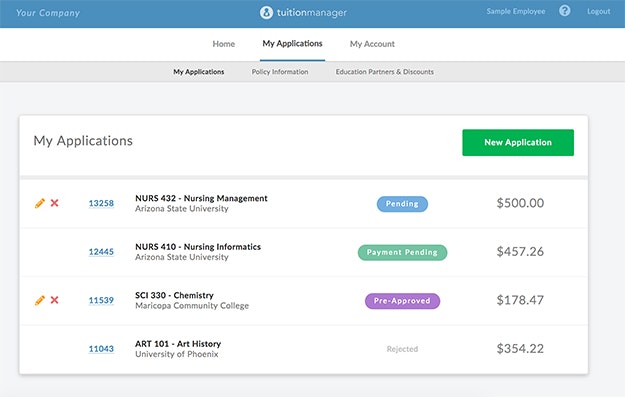Screen dimensions: 625x397
Task: Delete application 13258 with red X
Action: pos(55,203)
